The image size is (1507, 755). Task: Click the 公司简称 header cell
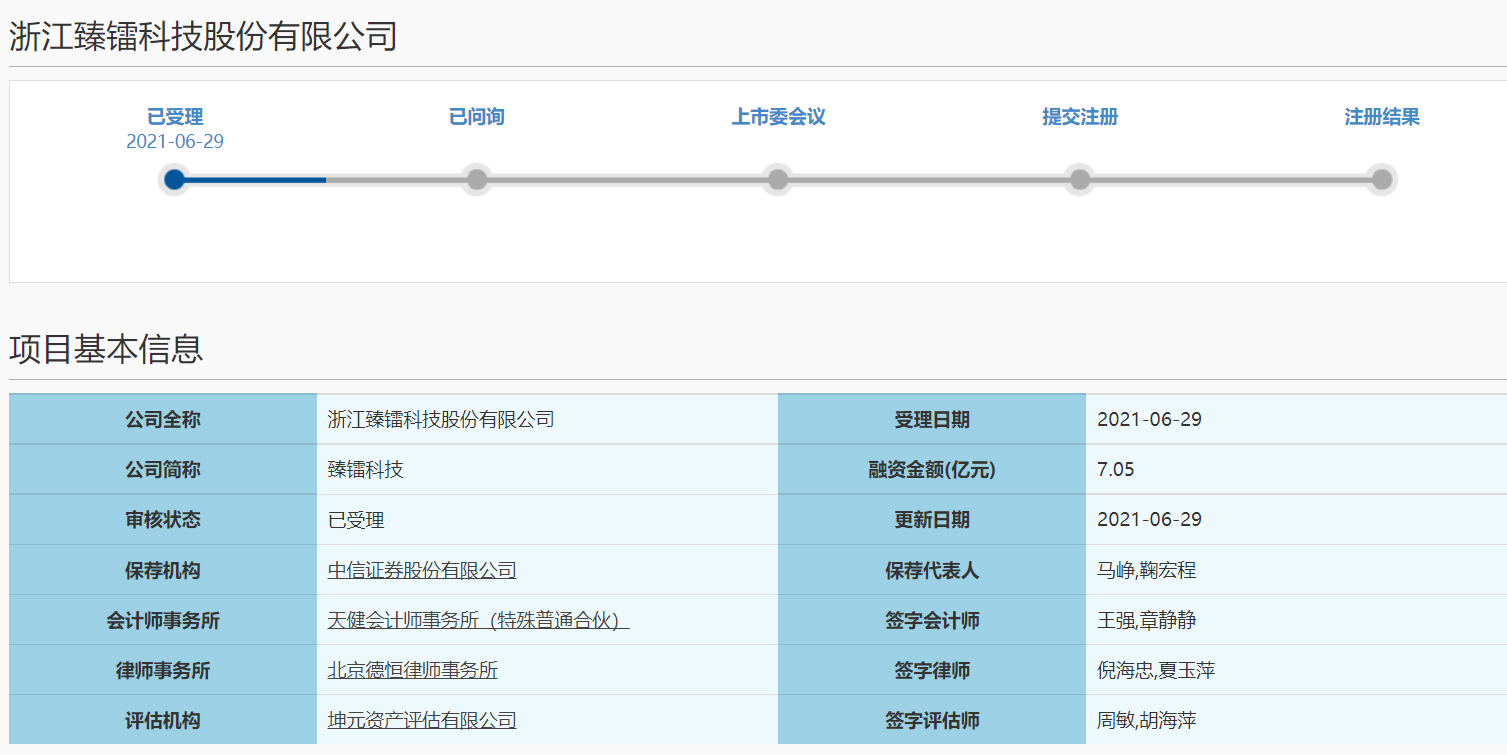tap(163, 470)
